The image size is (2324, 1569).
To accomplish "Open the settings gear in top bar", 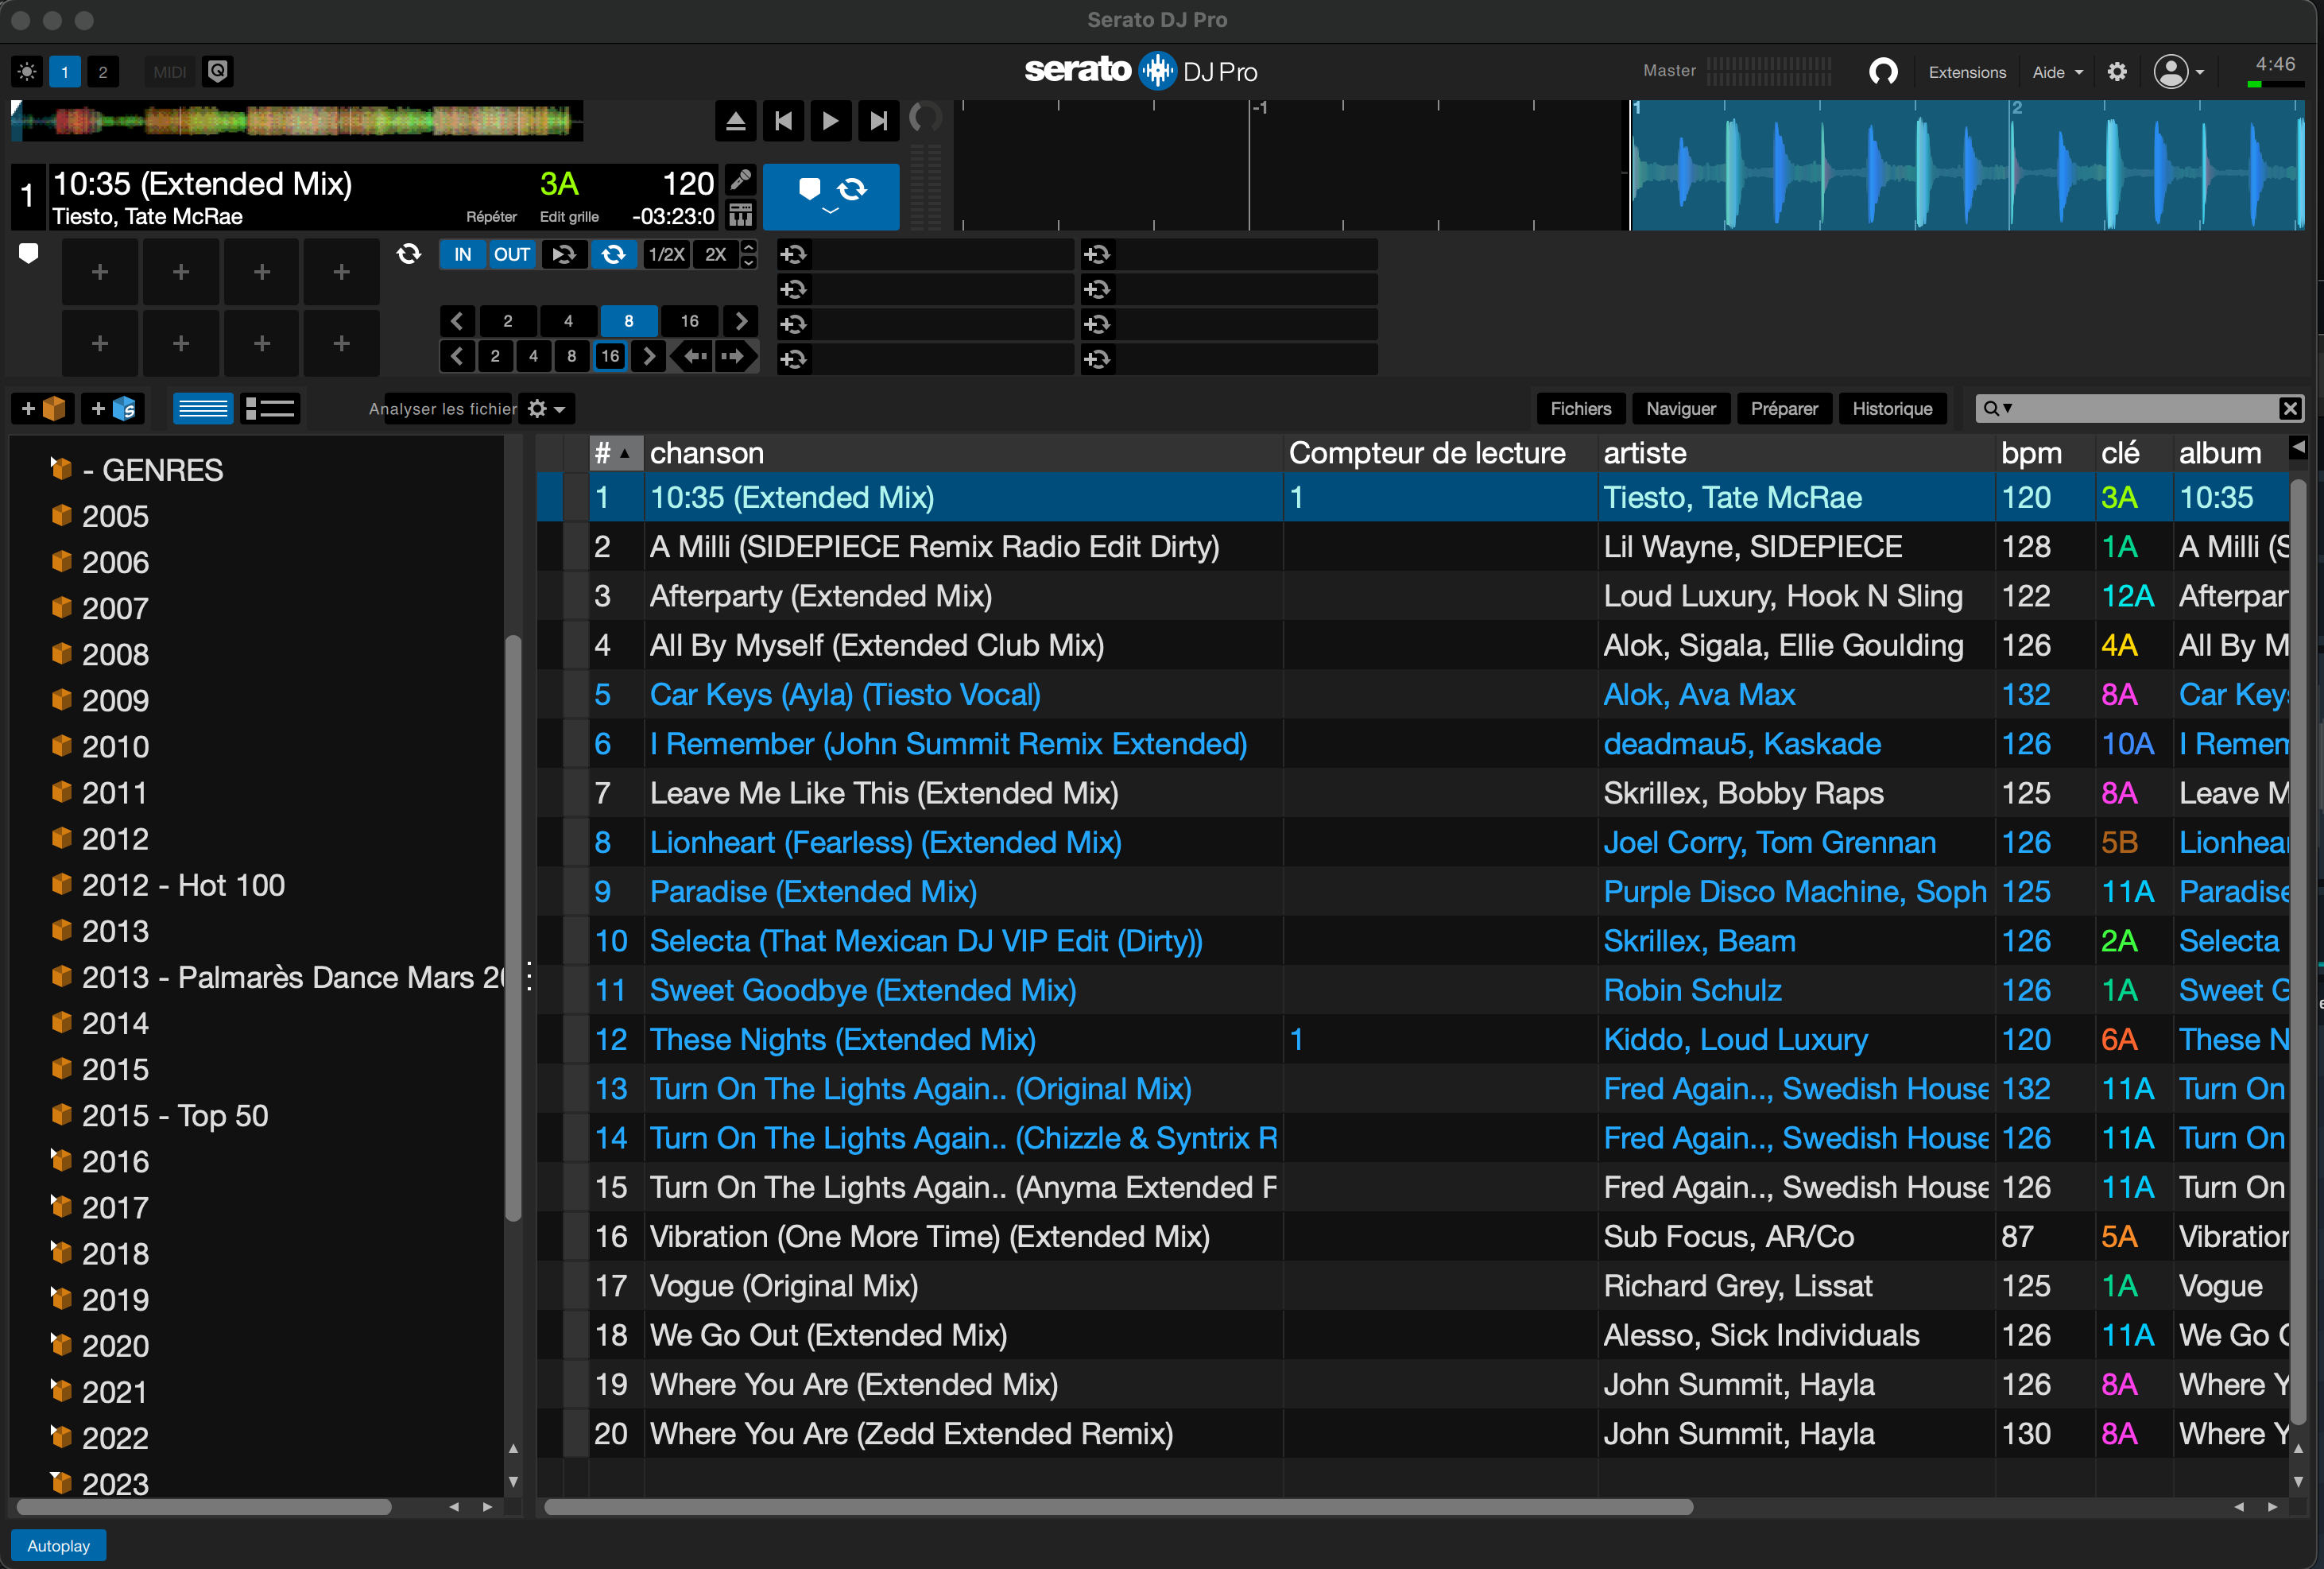I will tap(2116, 72).
